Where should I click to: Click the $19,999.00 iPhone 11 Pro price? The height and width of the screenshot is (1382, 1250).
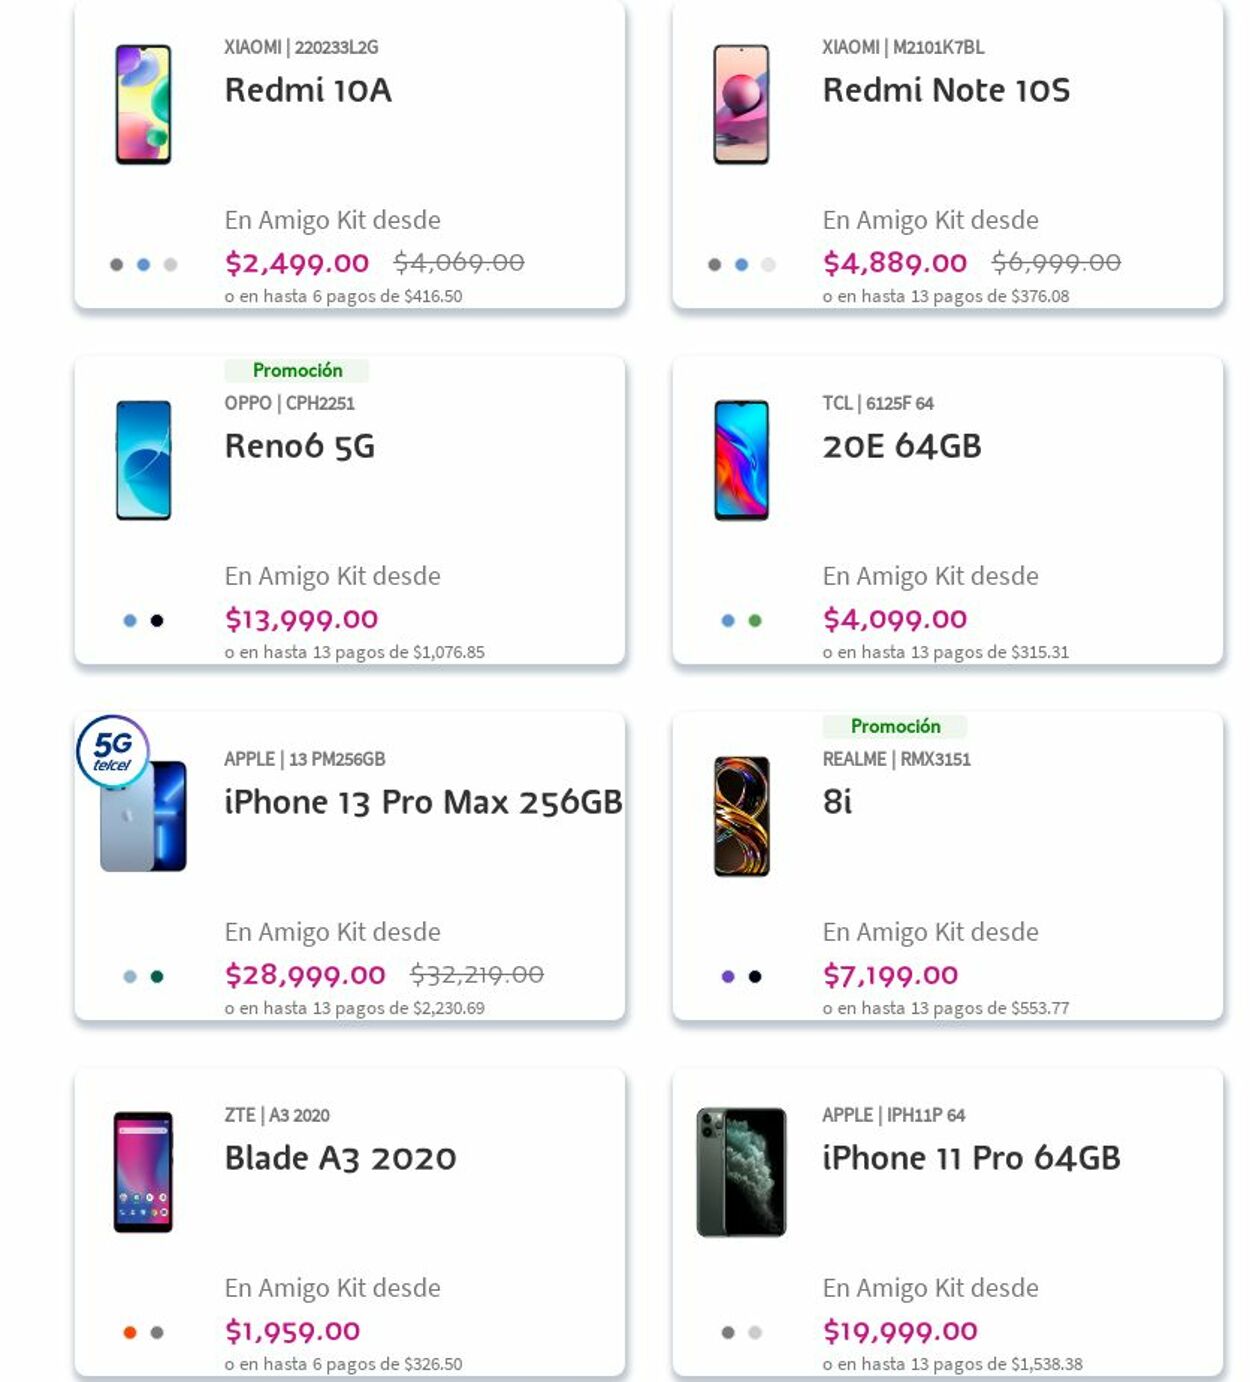pos(900,1331)
